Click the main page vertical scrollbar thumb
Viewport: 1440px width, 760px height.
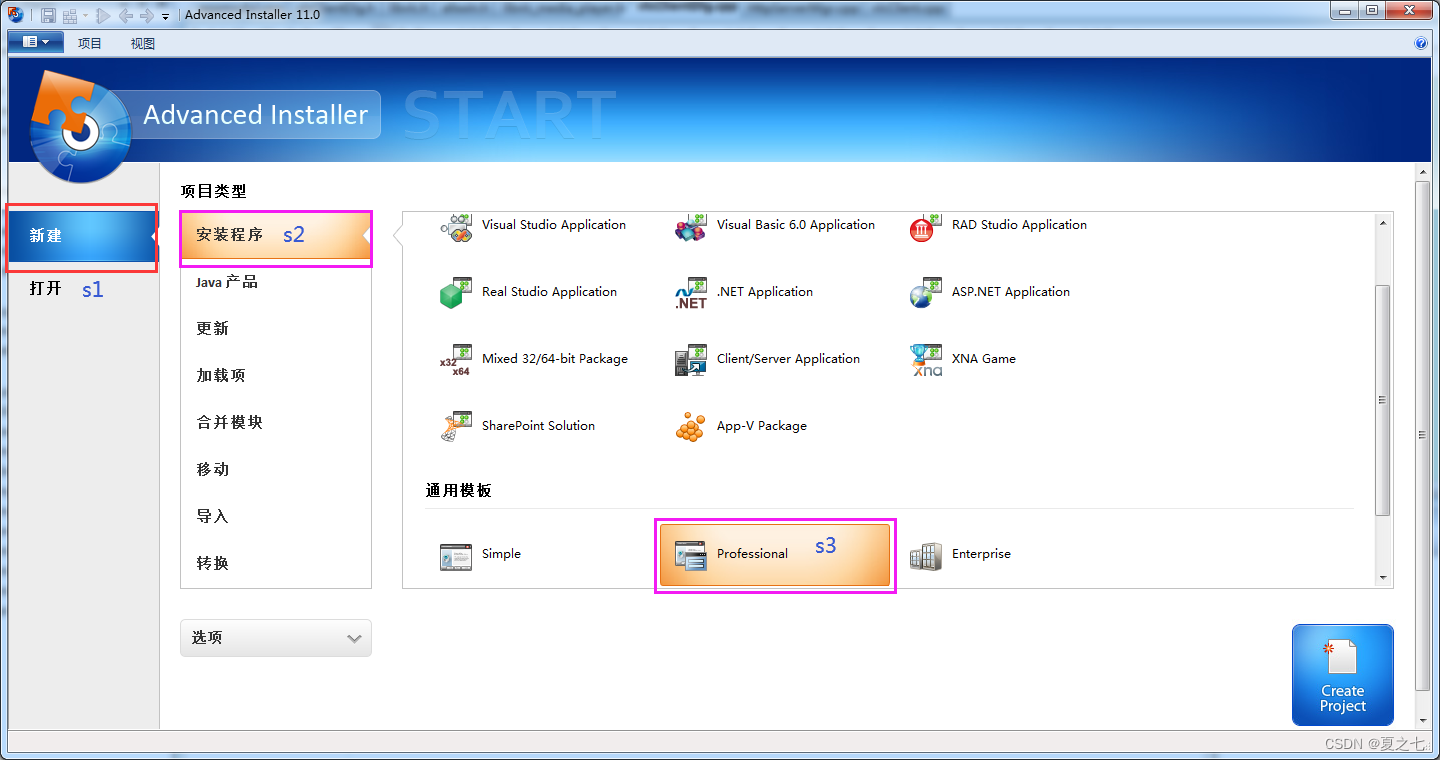coord(1423,436)
